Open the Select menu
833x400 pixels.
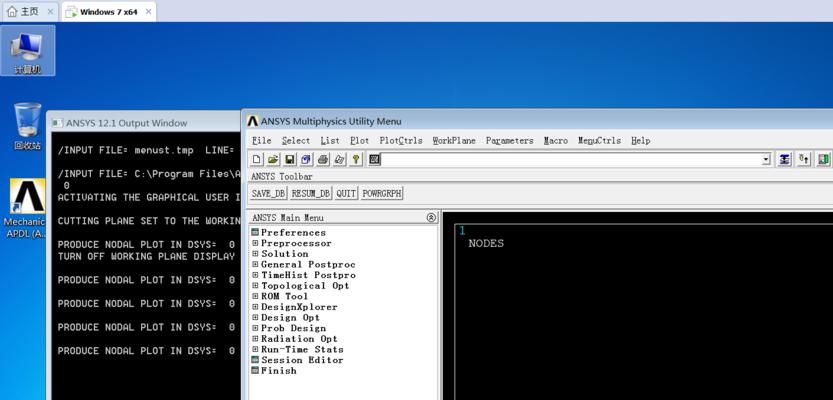click(296, 141)
